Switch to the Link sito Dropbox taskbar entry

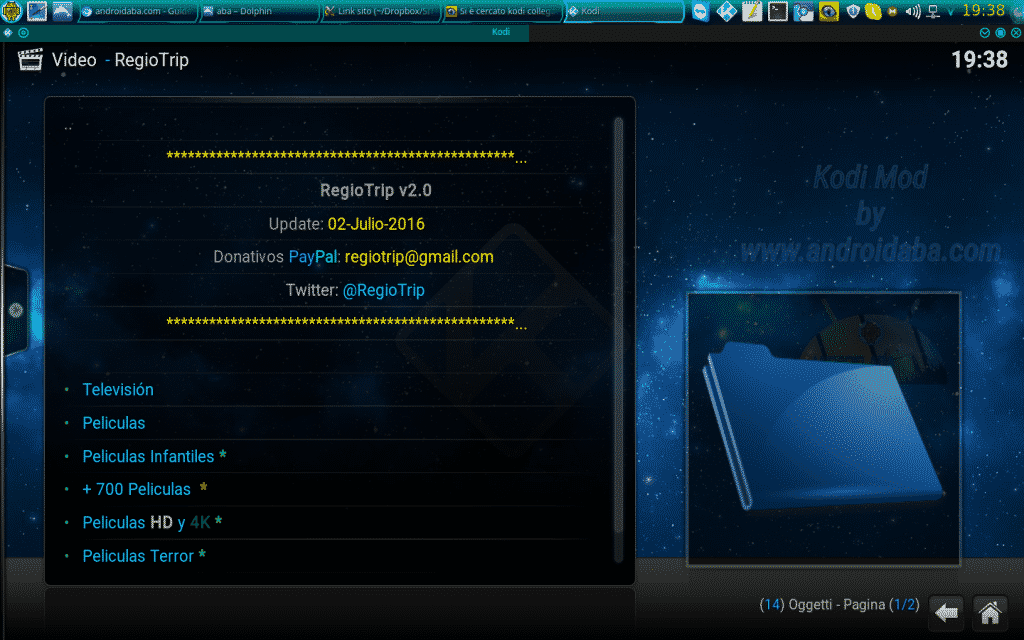click(x=381, y=11)
